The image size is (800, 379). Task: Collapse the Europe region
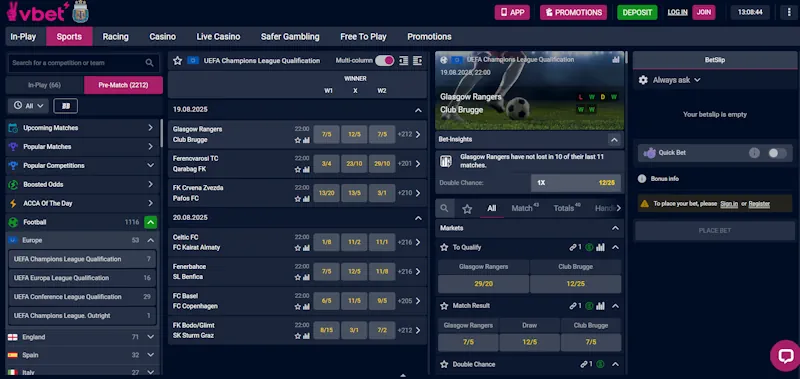[151, 240]
